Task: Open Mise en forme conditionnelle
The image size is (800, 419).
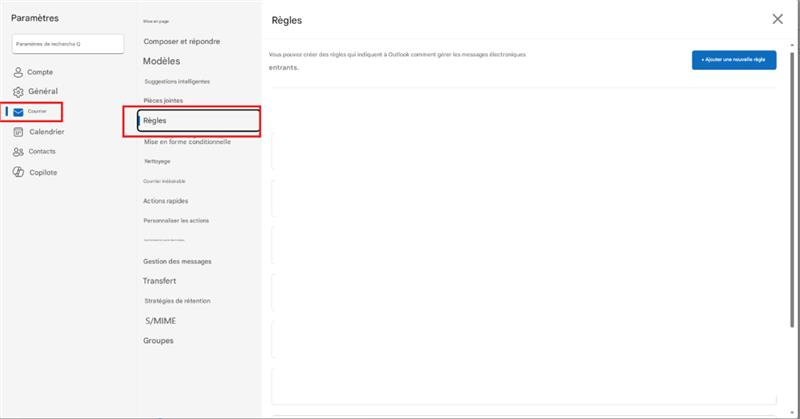Action: click(187, 142)
